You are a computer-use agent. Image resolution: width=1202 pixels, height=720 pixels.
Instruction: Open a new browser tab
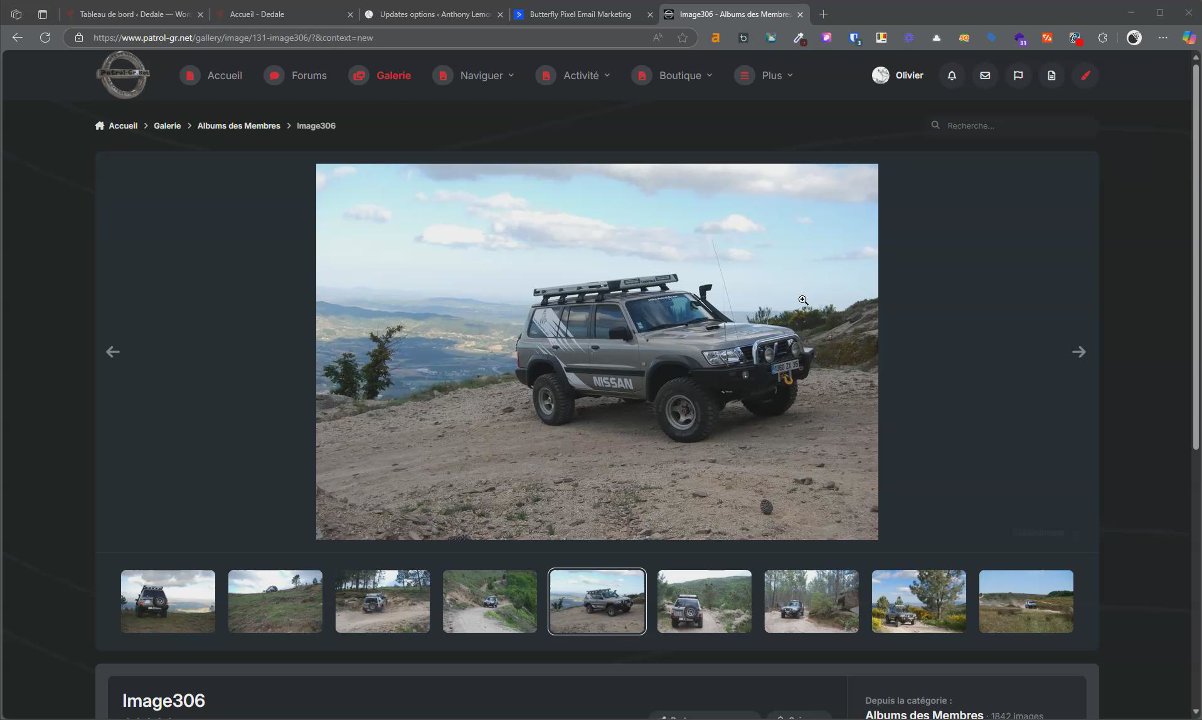pyautogui.click(x=823, y=14)
